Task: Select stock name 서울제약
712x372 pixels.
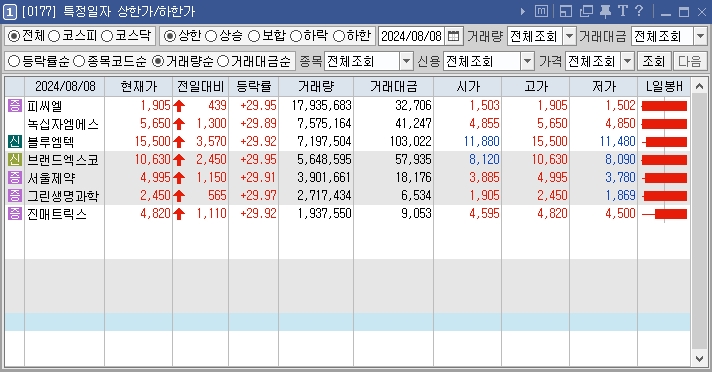Action: (51, 178)
